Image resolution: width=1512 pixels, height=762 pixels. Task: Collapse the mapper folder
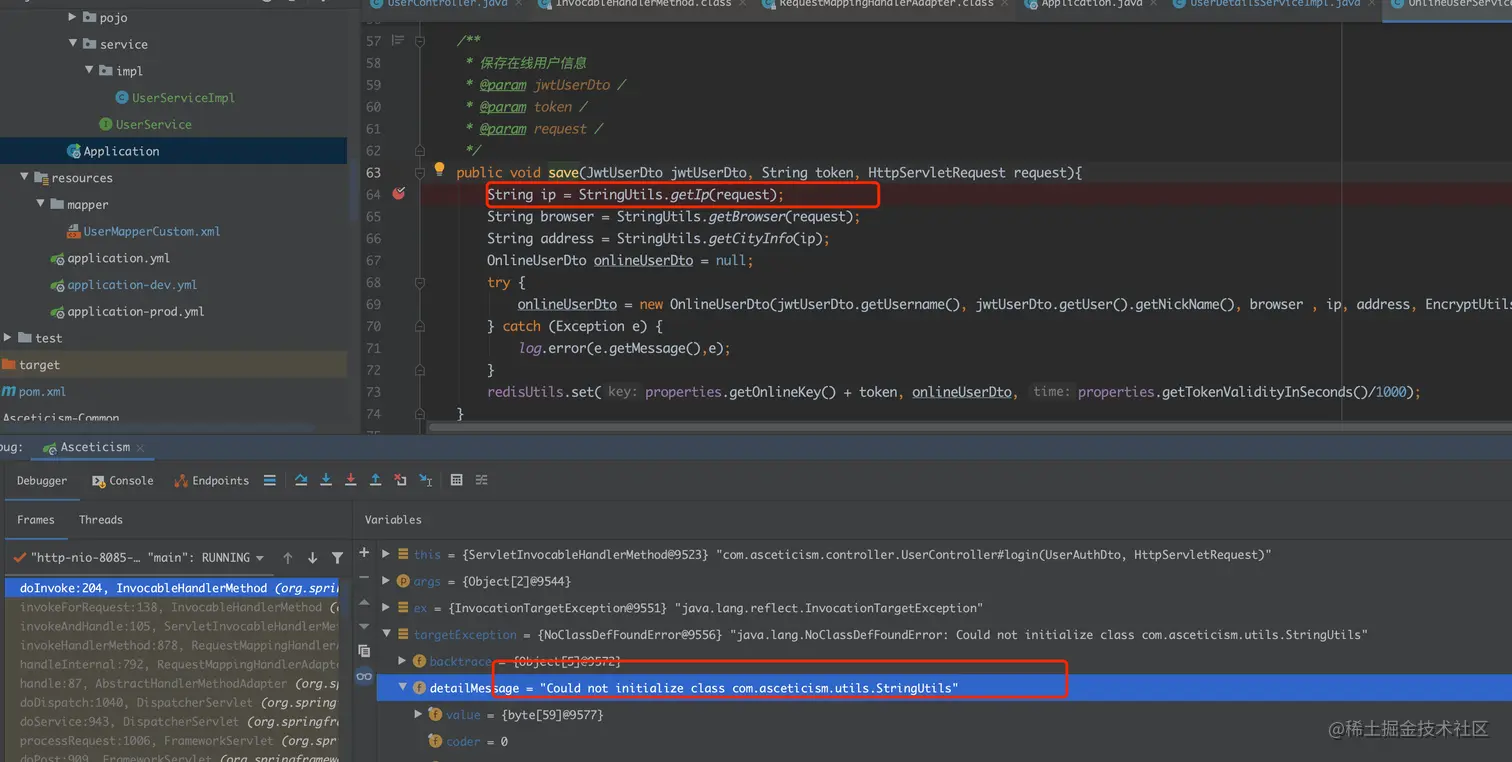(x=41, y=204)
